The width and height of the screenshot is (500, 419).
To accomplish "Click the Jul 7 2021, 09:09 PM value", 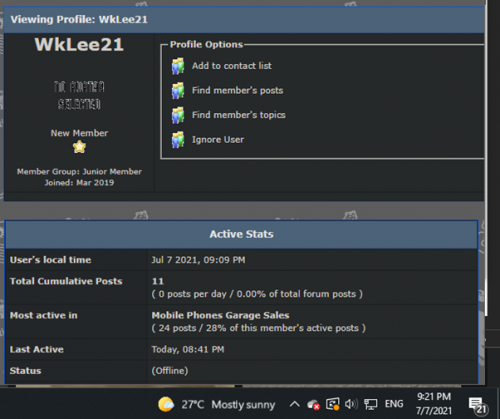I will point(198,260).
